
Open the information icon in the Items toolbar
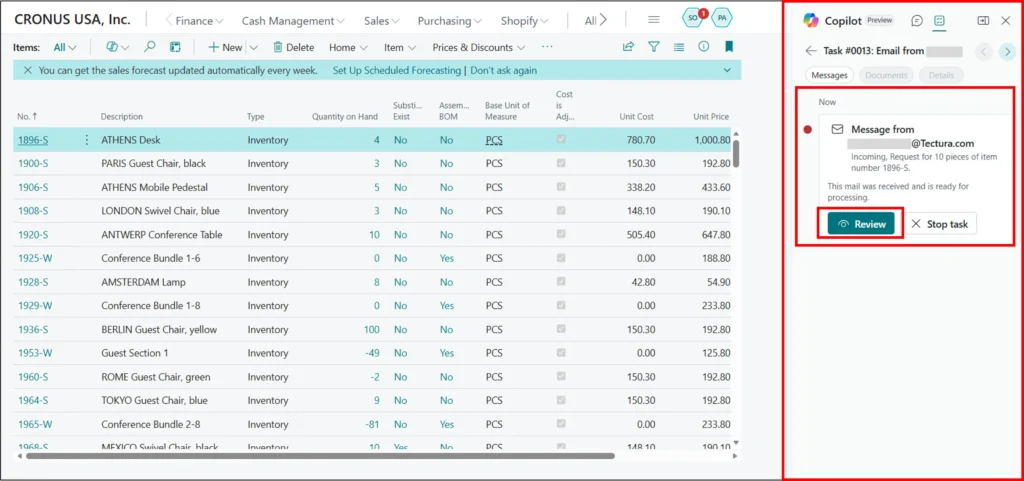pos(704,47)
